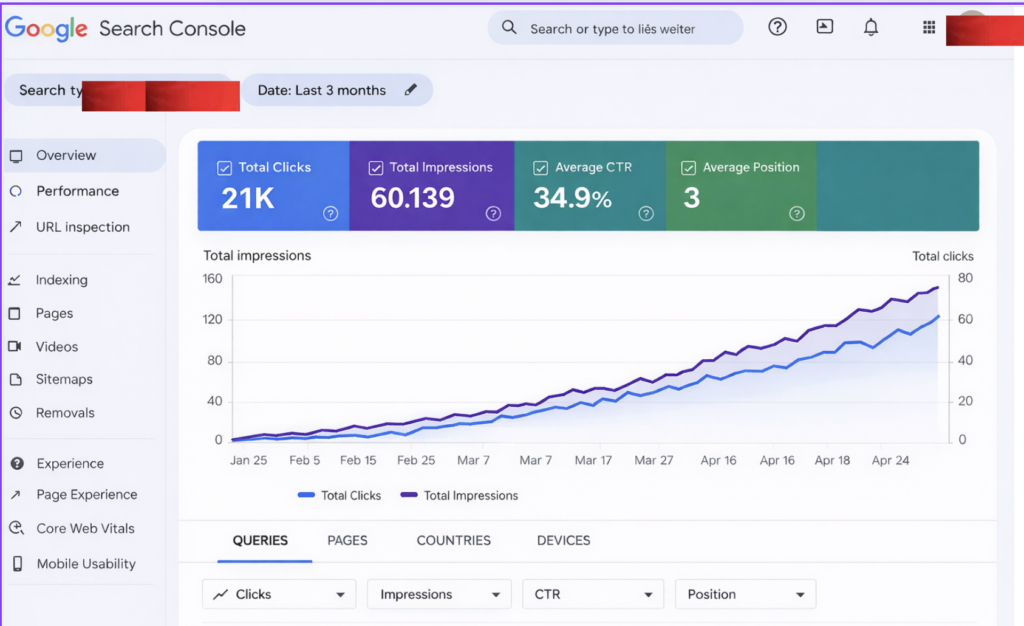Open the Google apps grid icon
1024x626 pixels.
click(x=928, y=27)
